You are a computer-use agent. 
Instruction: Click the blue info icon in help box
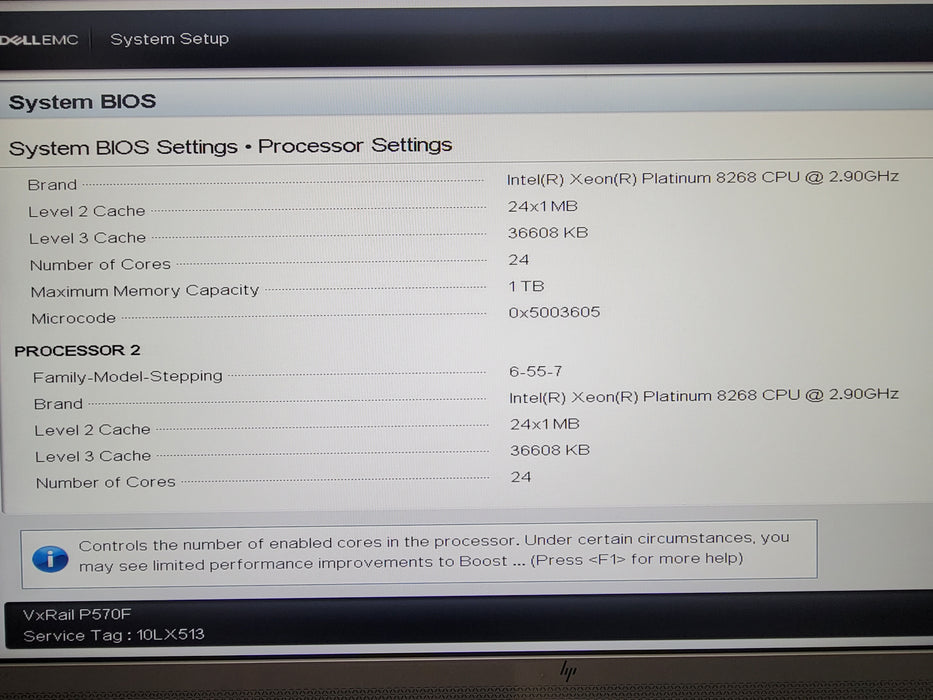[50, 559]
